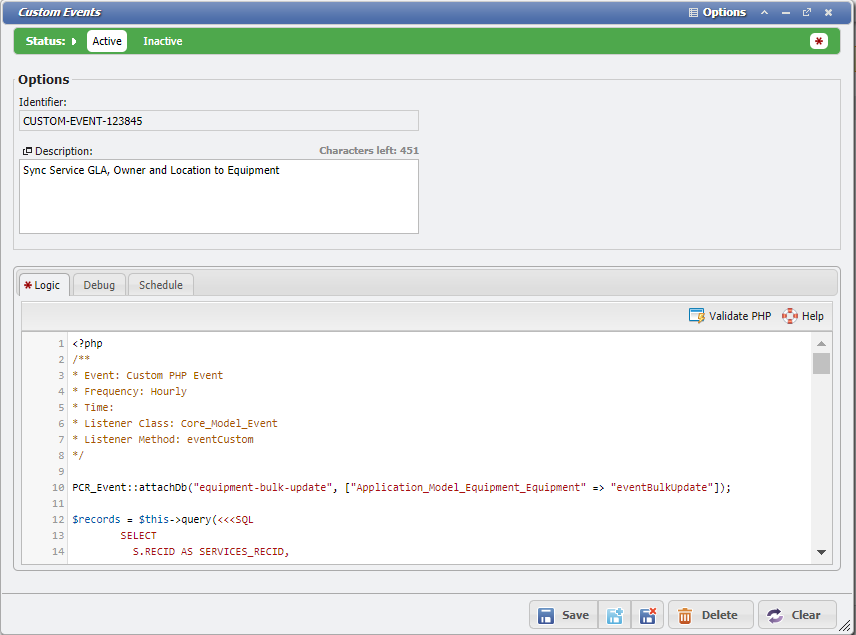Click the red asterisk icon on the Status bar
This screenshot has height=635, width=856.
tap(819, 41)
